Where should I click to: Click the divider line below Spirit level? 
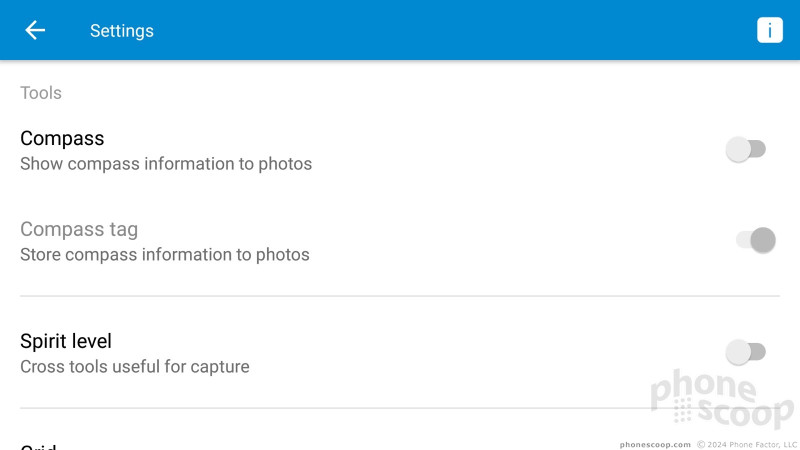[x=400, y=408]
